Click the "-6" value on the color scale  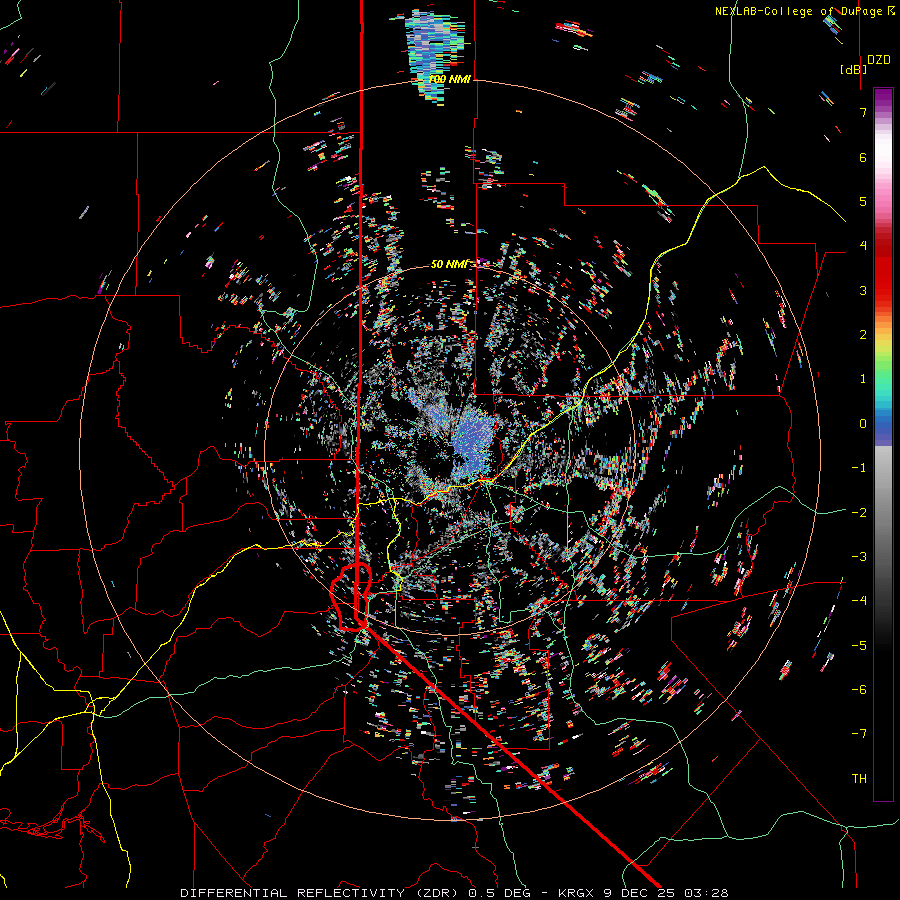click(859, 690)
